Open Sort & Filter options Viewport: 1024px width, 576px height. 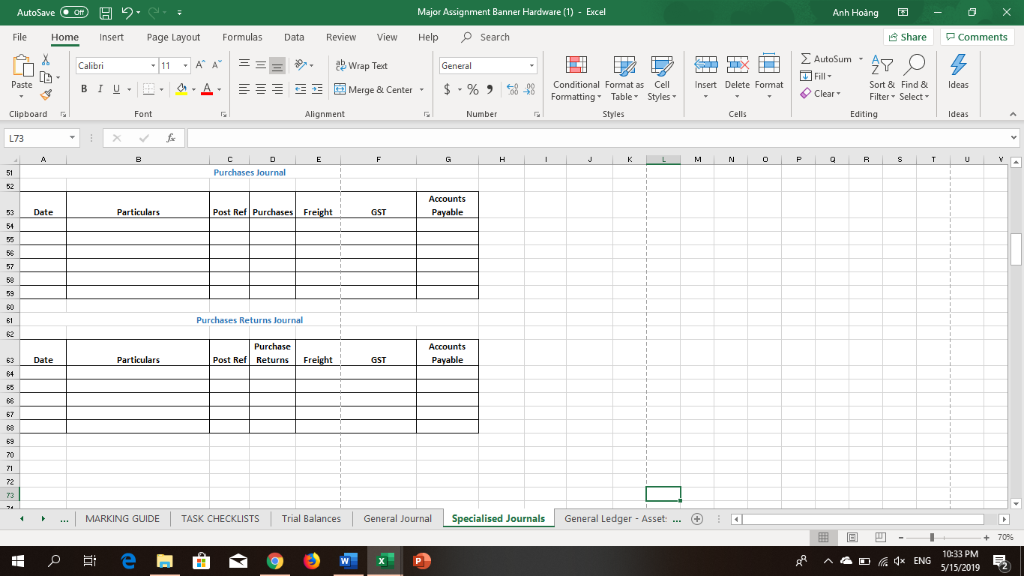(882, 78)
